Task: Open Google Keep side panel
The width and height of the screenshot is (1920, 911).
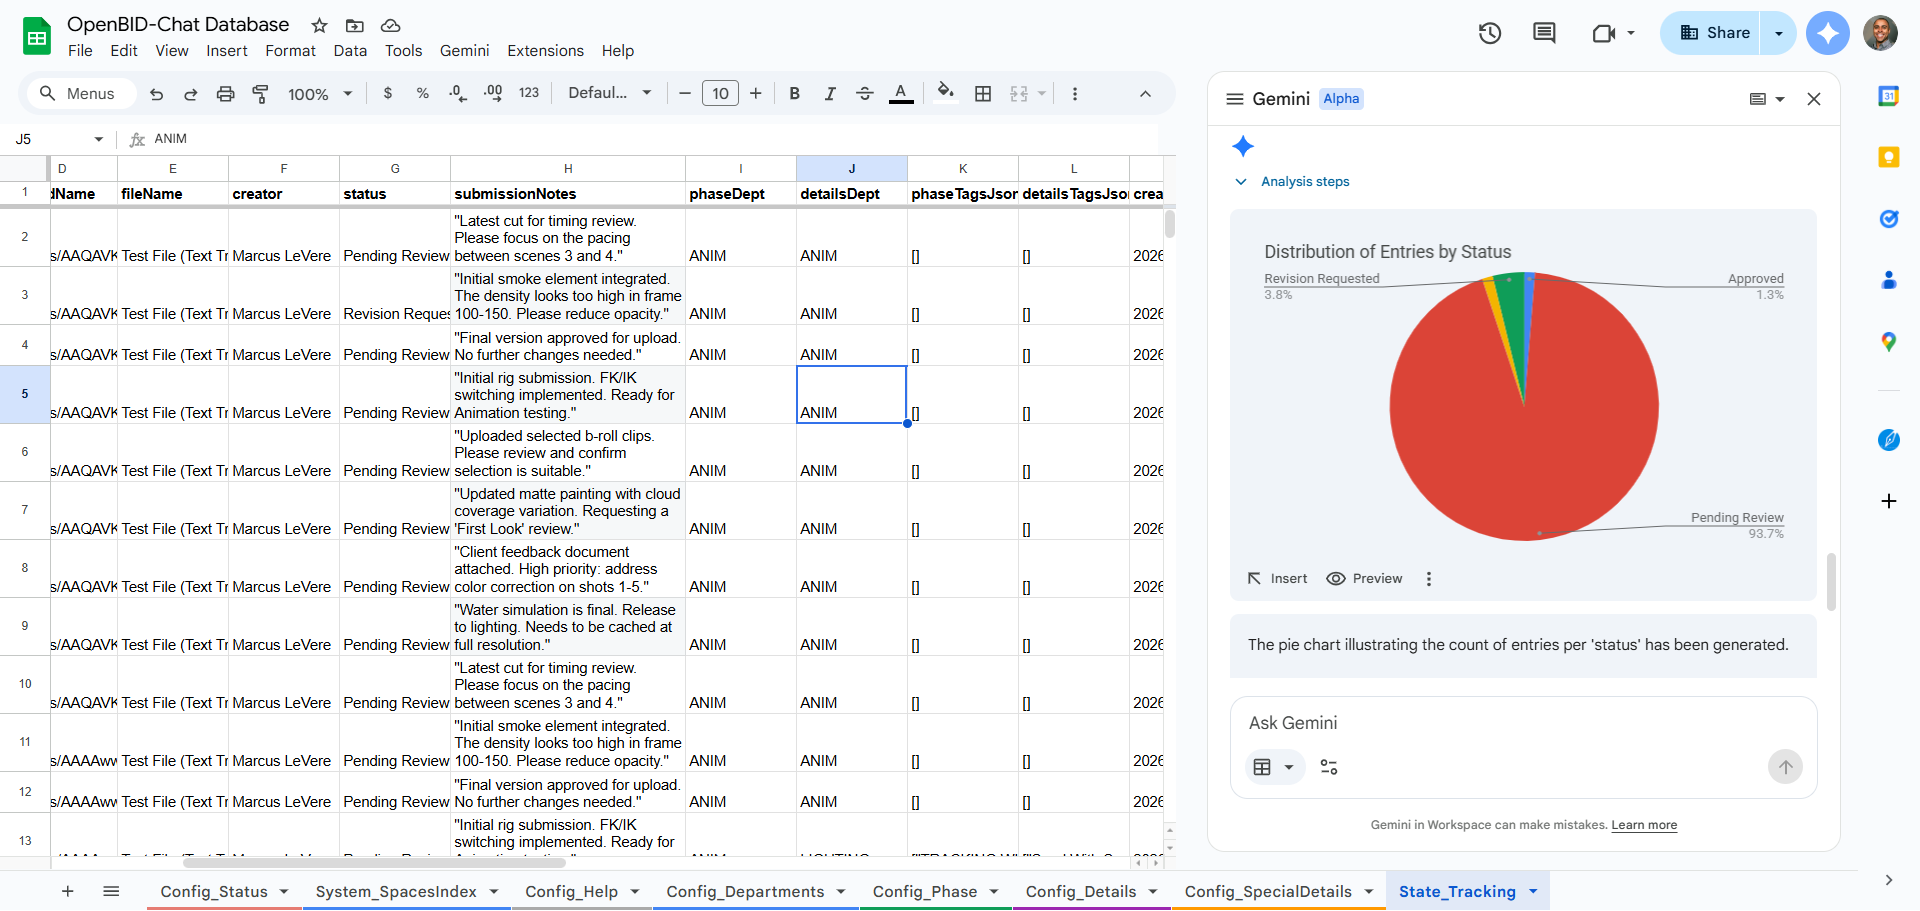Action: (x=1889, y=157)
